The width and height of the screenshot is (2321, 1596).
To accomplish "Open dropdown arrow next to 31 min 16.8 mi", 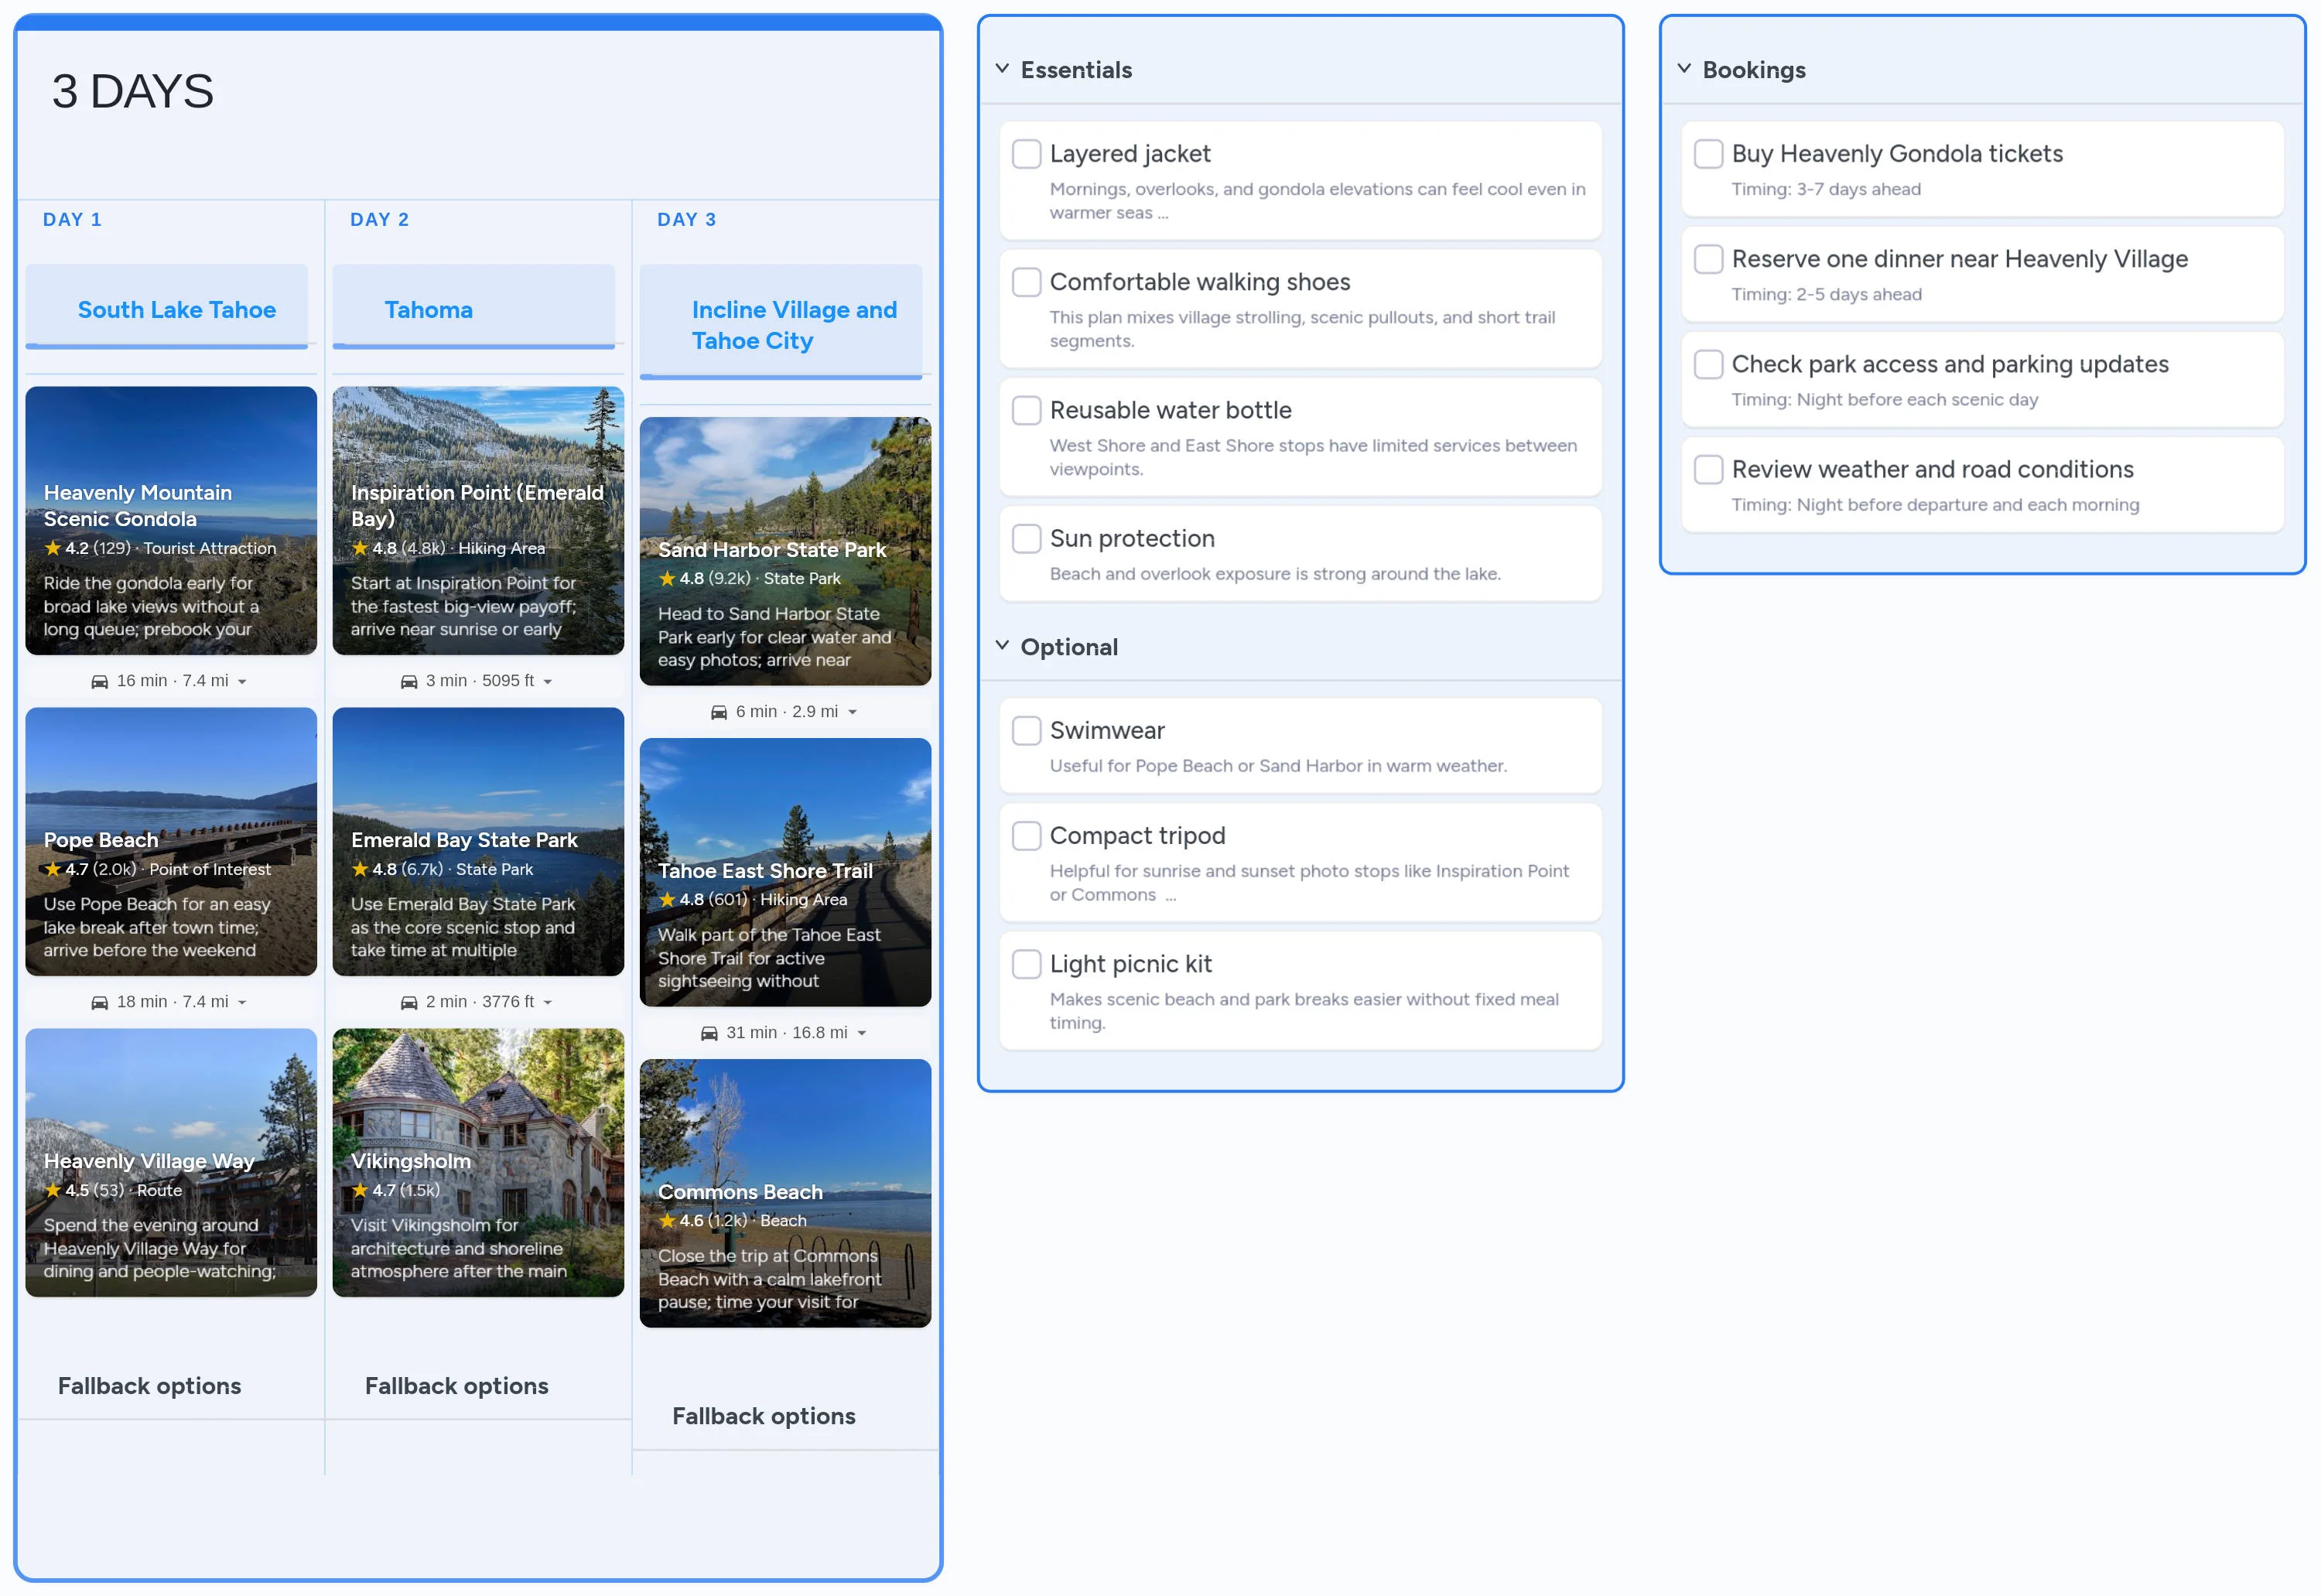I will click(x=861, y=1034).
